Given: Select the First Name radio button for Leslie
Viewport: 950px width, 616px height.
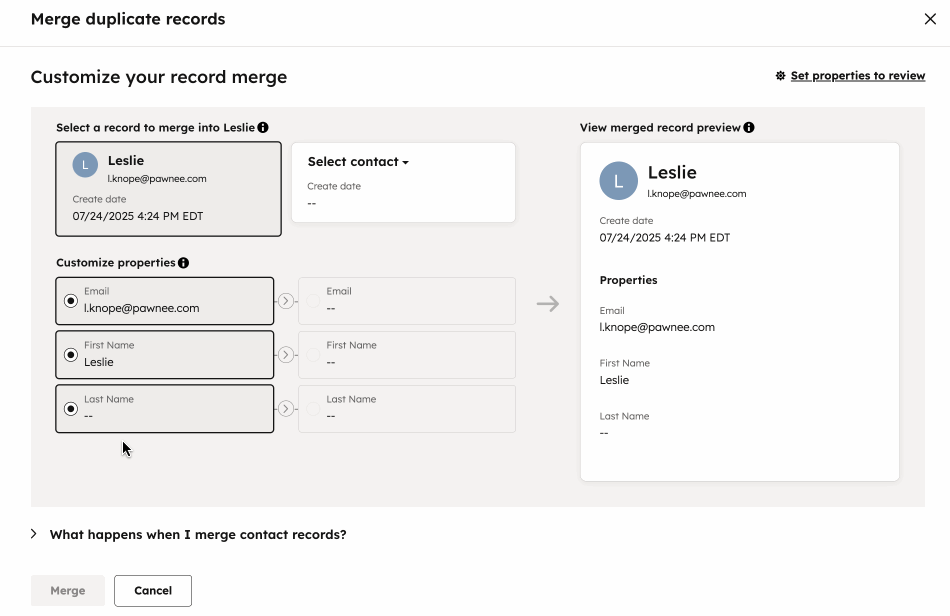Looking at the screenshot, I should click(69, 354).
